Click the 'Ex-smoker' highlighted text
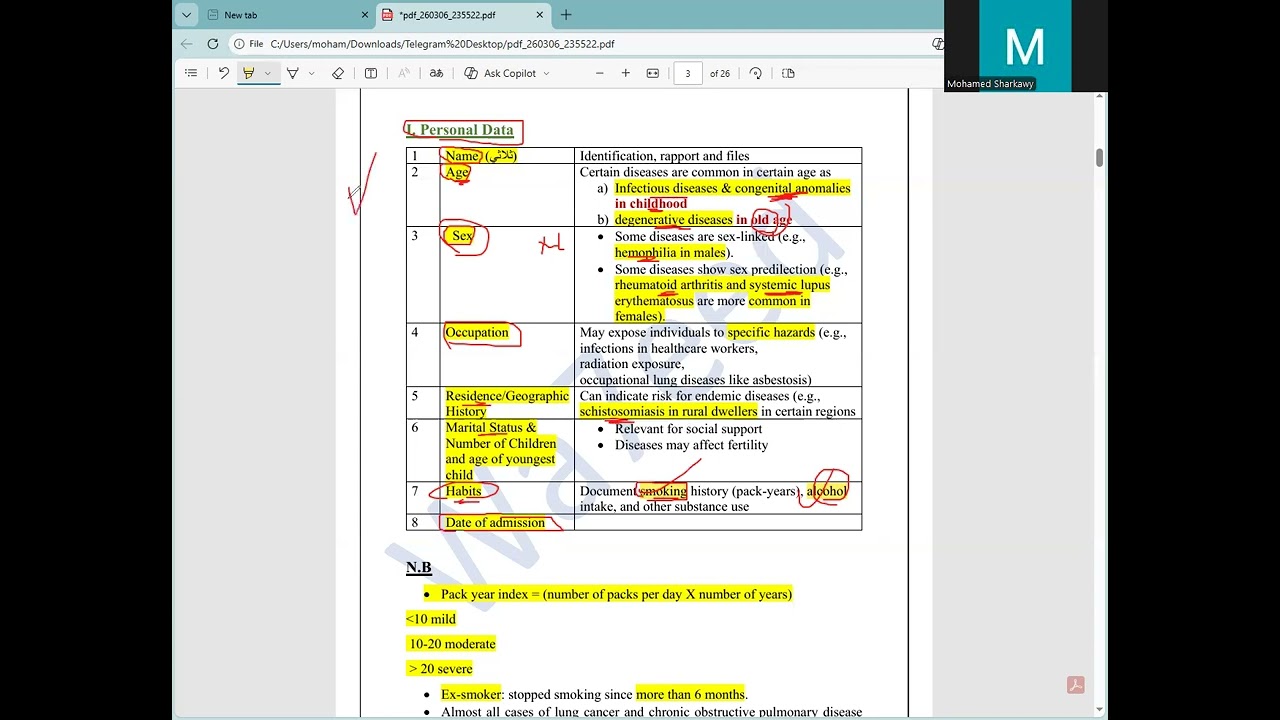Image resolution: width=1280 pixels, height=720 pixels. 471,695
